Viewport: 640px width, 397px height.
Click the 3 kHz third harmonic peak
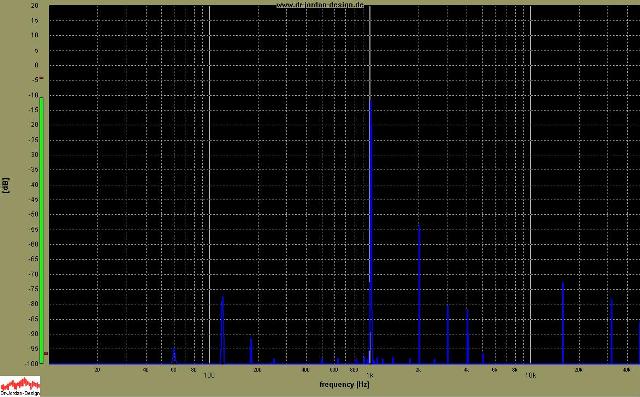pos(448,334)
